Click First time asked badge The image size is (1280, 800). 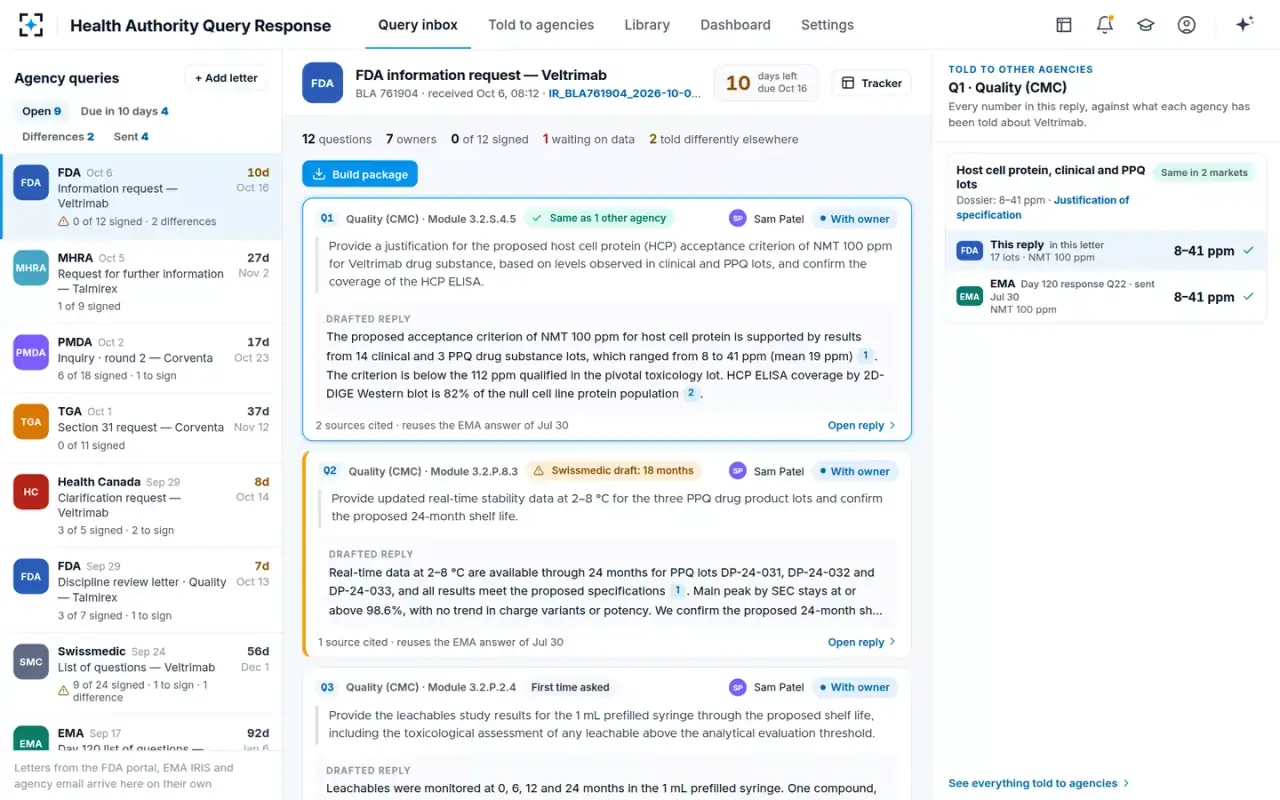(570, 687)
